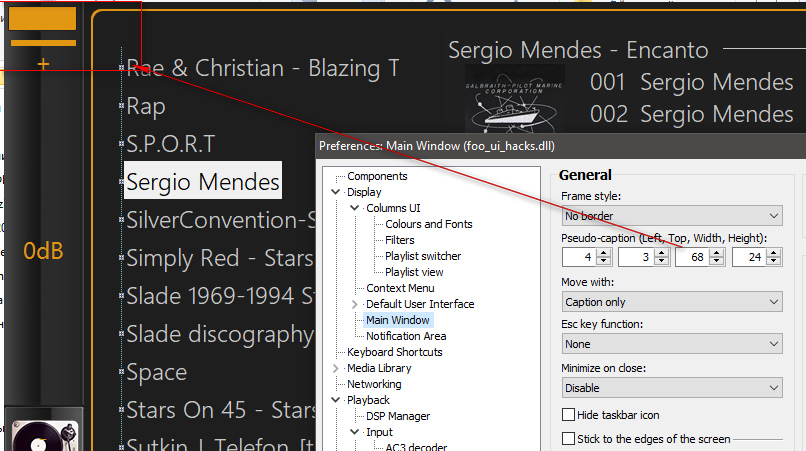The width and height of the screenshot is (806, 451).
Task: Click the orange plus volume button
Action: point(42,64)
